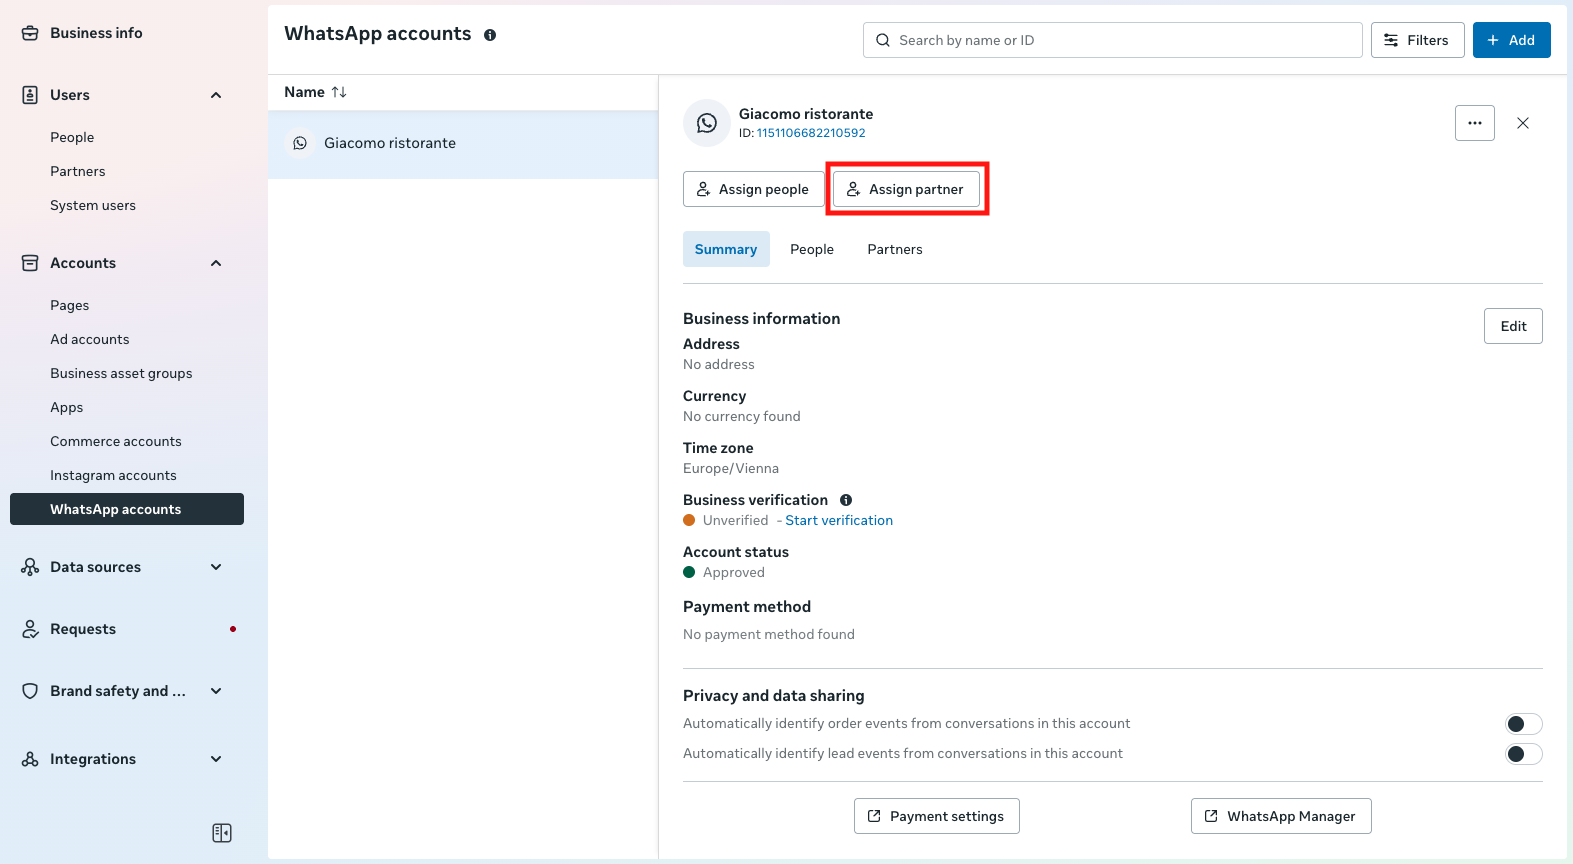The image size is (1573, 864).
Task: Expand the Data sources section
Action: (216, 567)
